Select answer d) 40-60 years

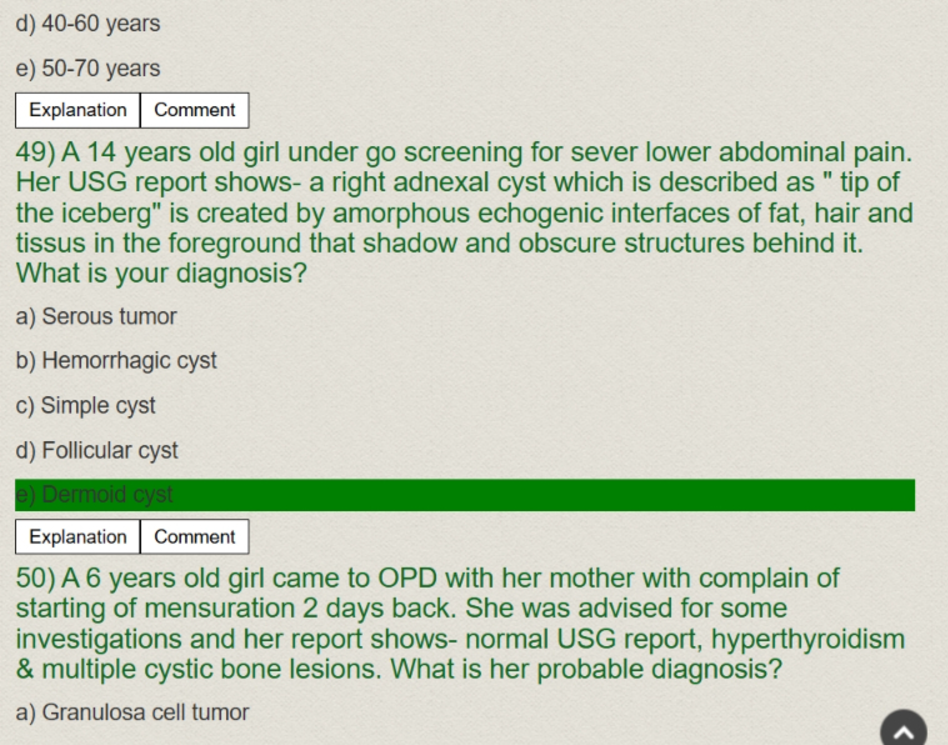[88, 24]
